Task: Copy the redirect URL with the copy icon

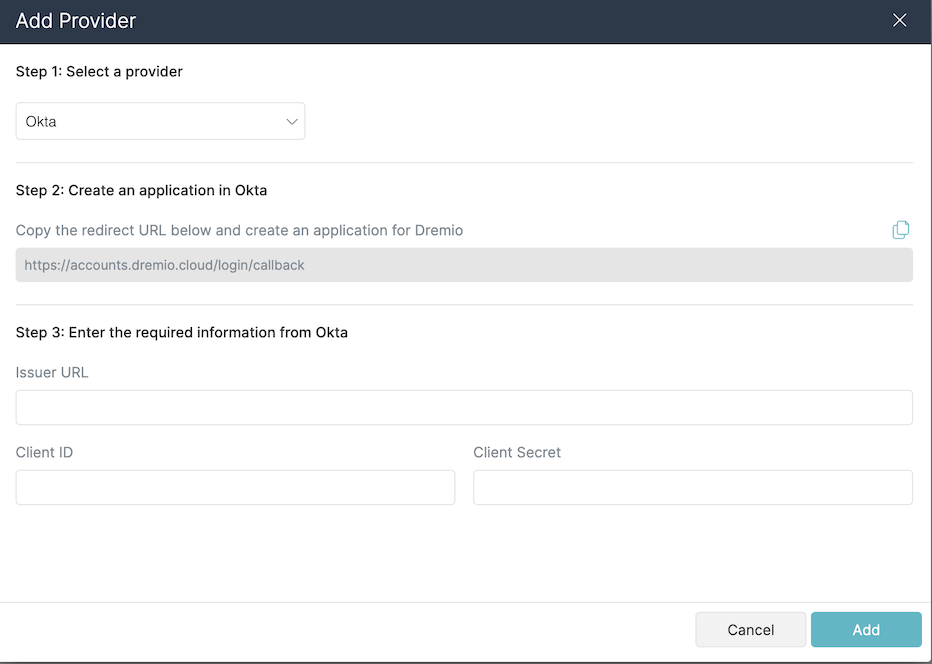Action: (x=900, y=230)
